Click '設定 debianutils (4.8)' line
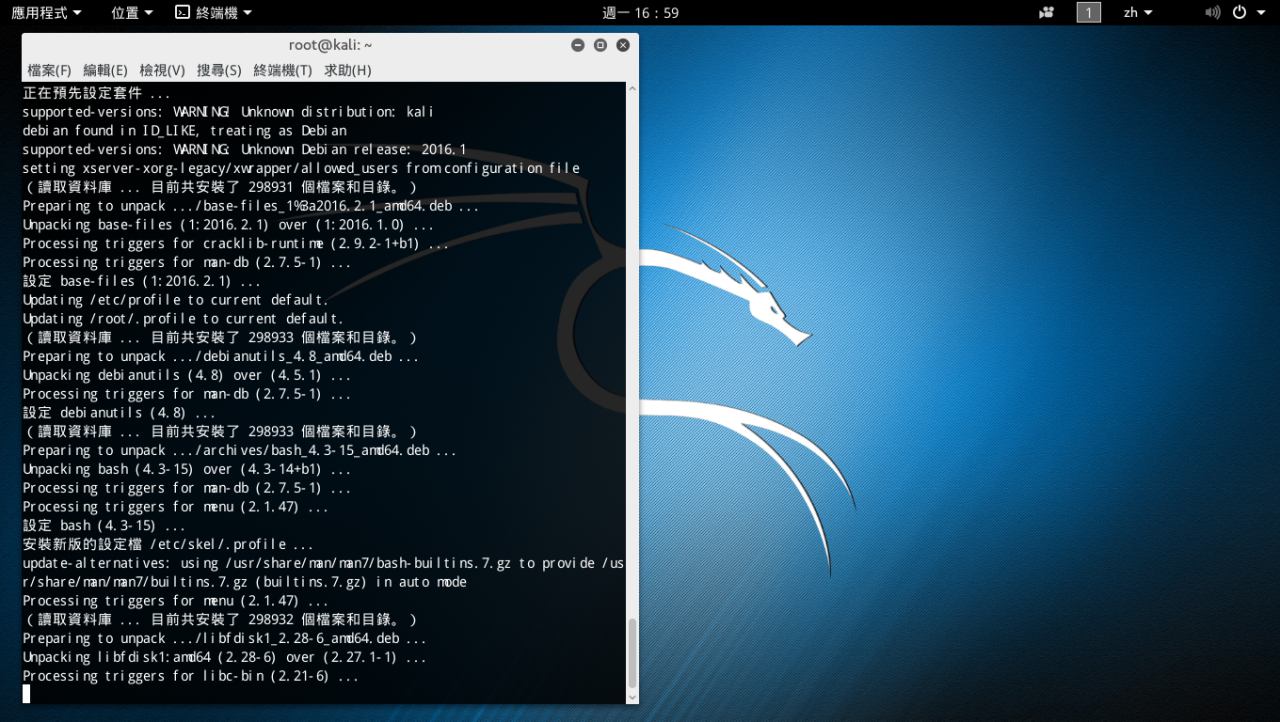The width and height of the screenshot is (1280, 722). click(x=119, y=413)
